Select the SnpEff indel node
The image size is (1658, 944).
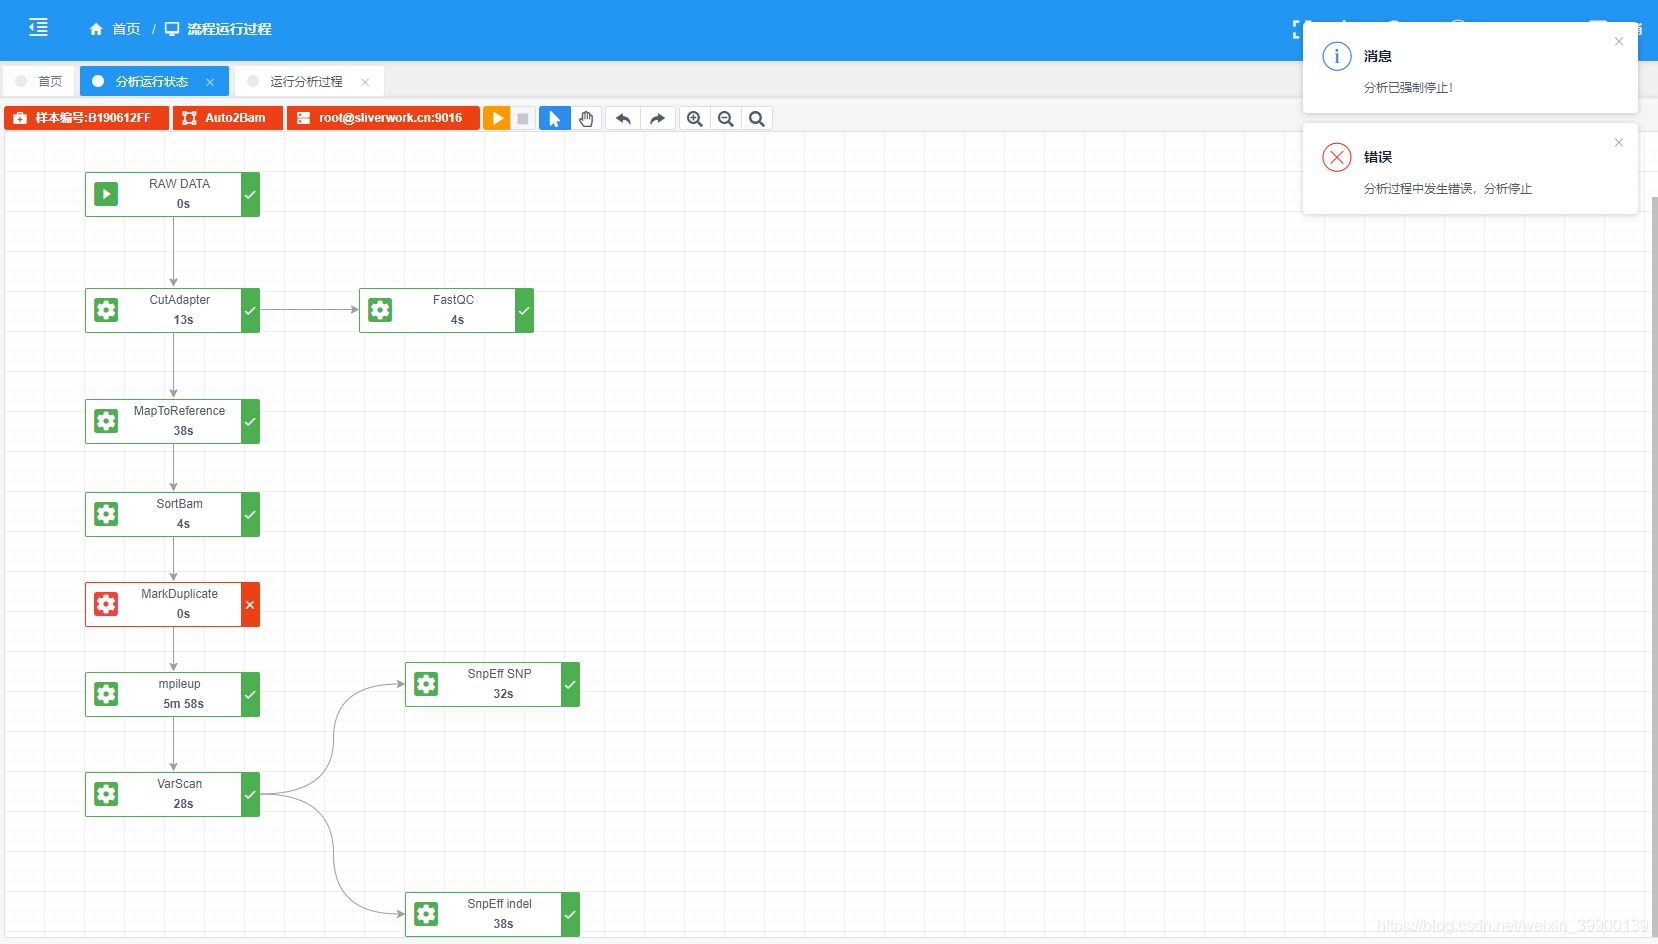tap(492, 914)
